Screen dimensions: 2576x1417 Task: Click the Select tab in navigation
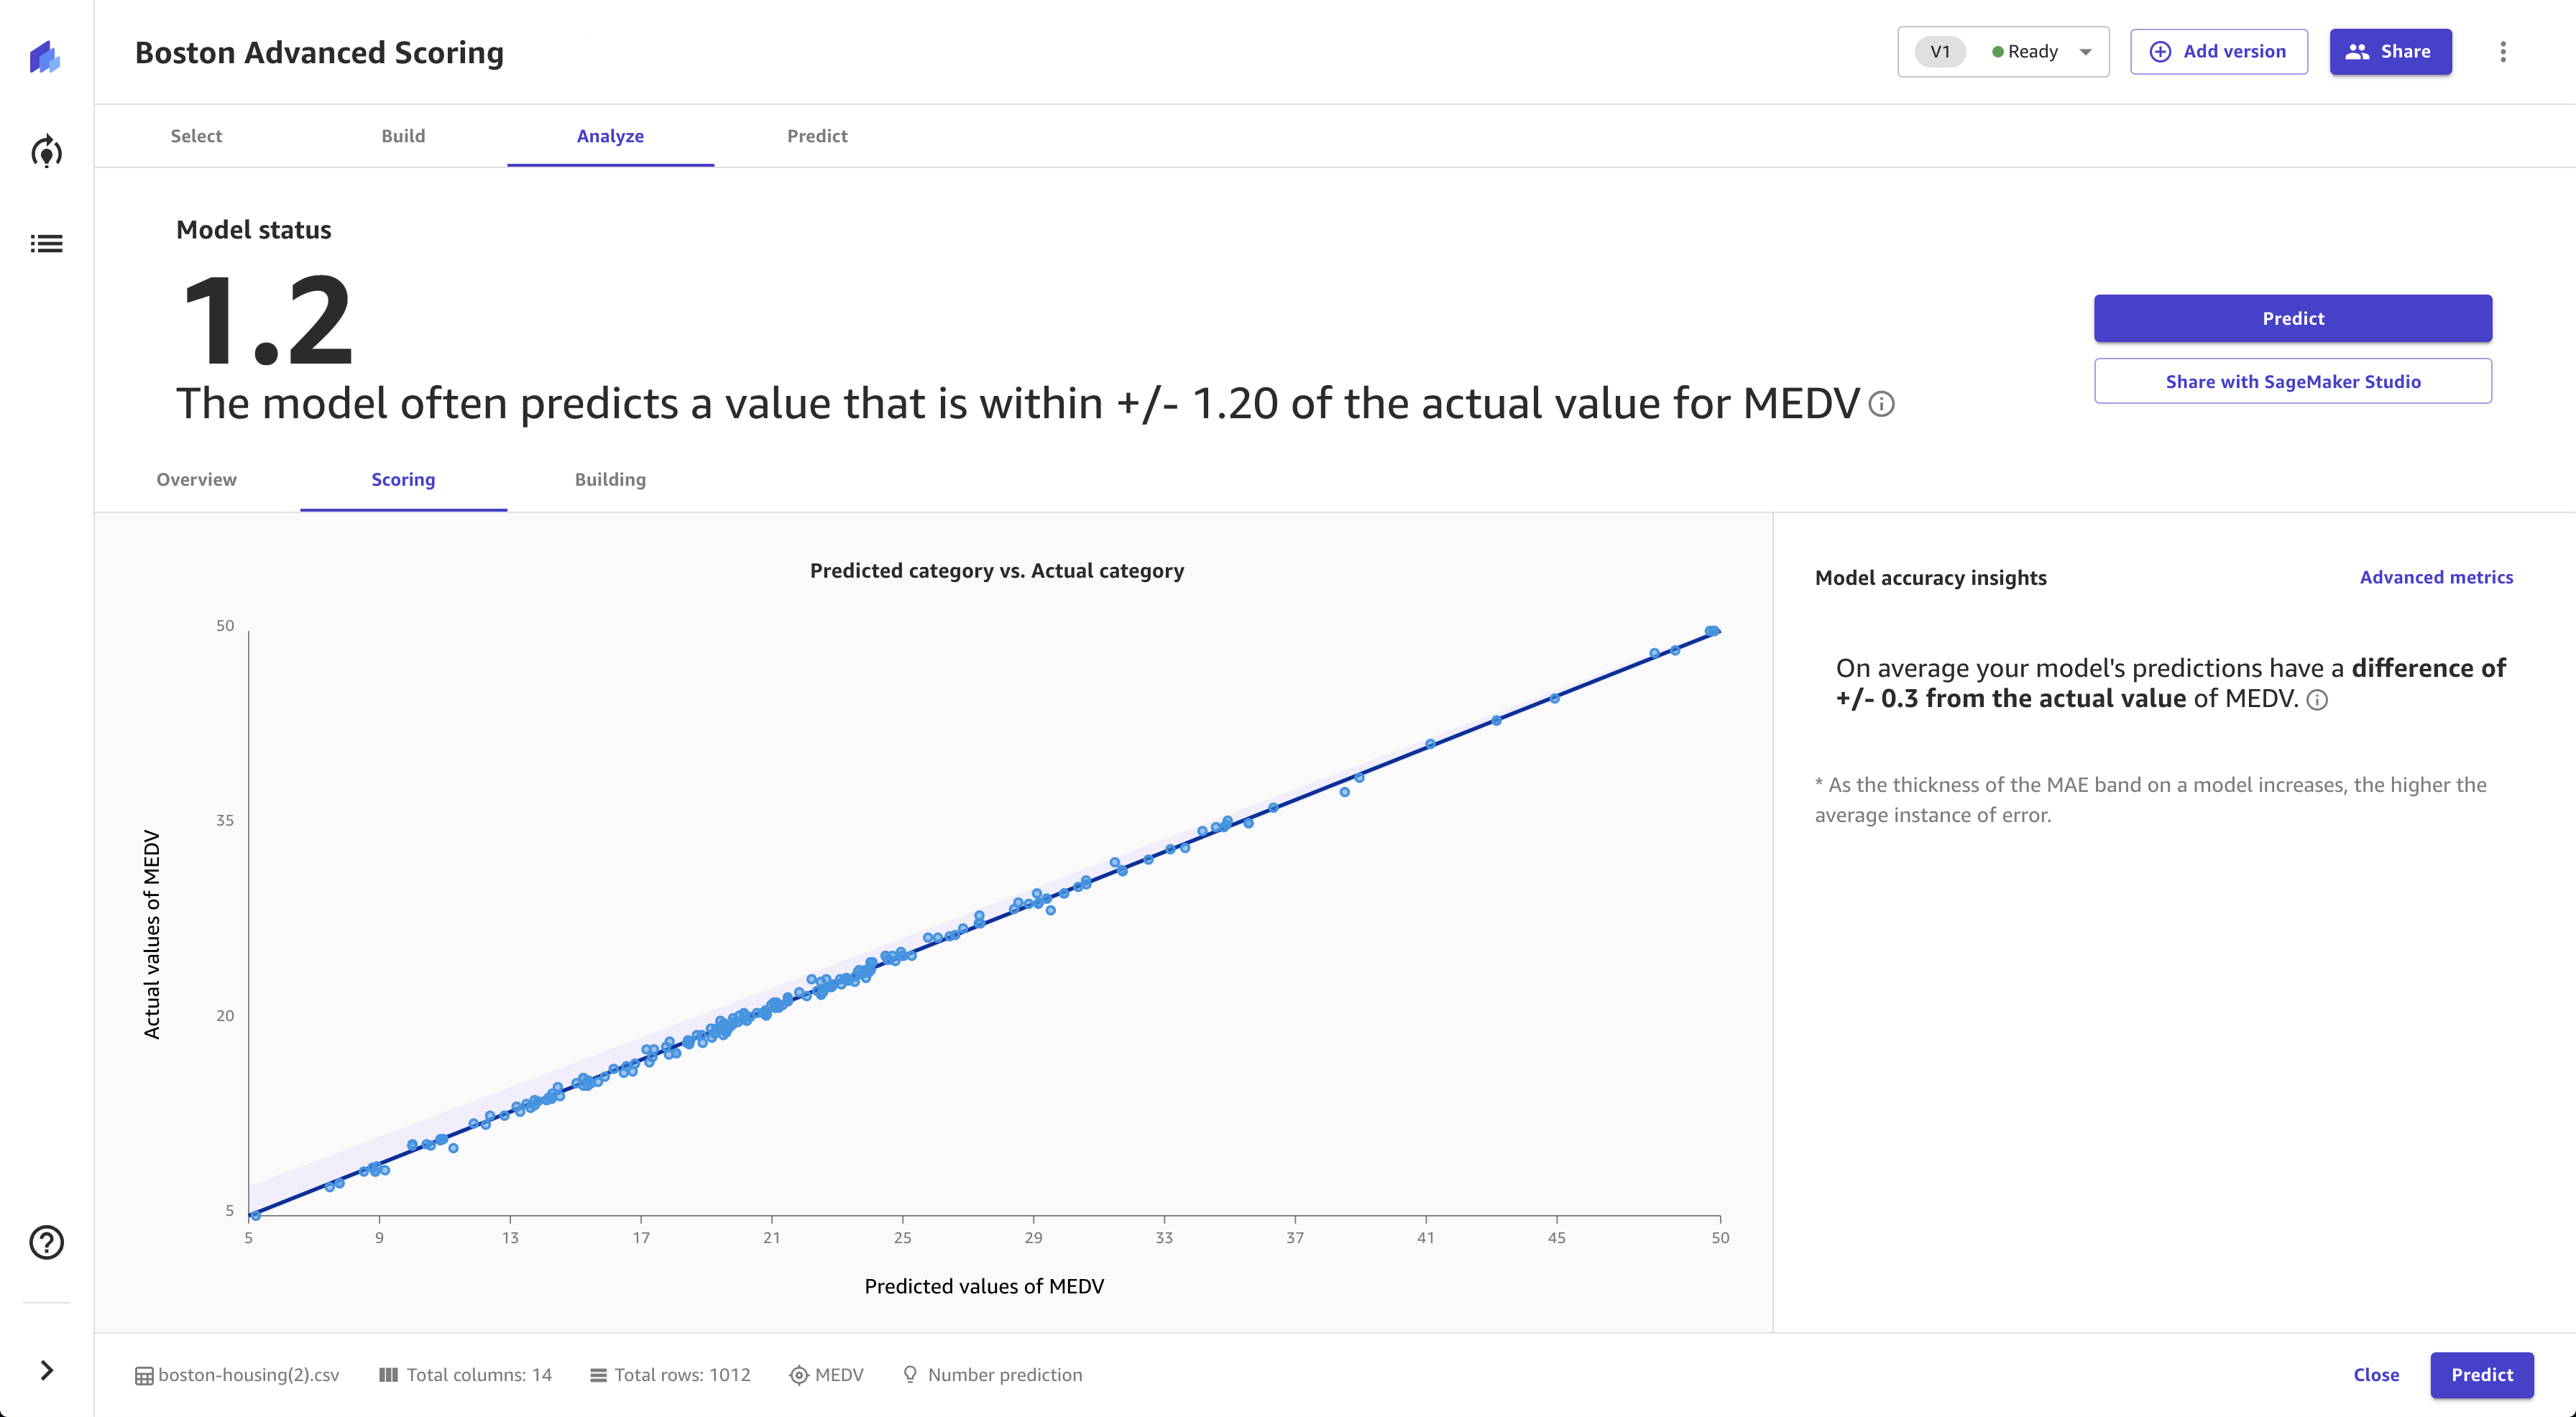pyautogui.click(x=195, y=134)
